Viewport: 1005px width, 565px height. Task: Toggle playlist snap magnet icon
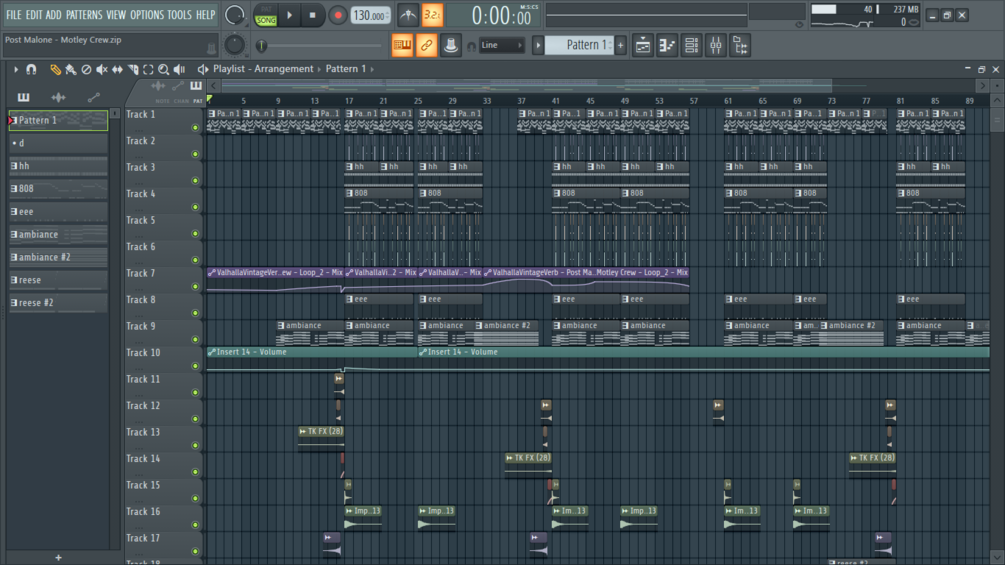coord(31,69)
